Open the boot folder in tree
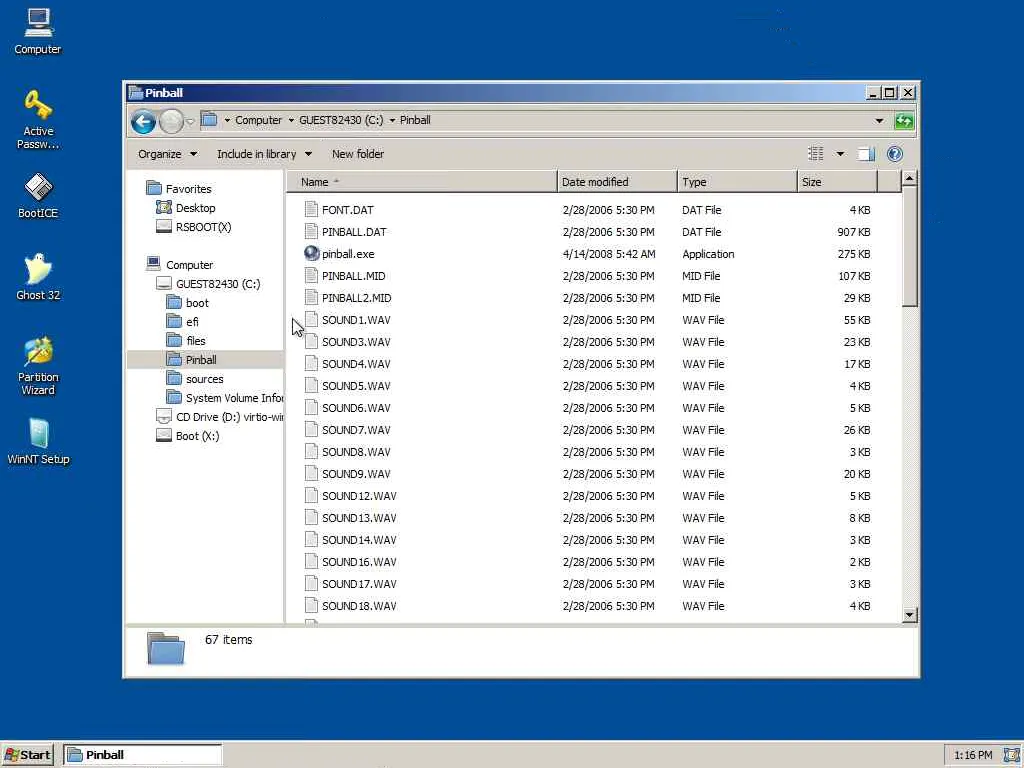This screenshot has height=768, width=1024. pos(197,302)
